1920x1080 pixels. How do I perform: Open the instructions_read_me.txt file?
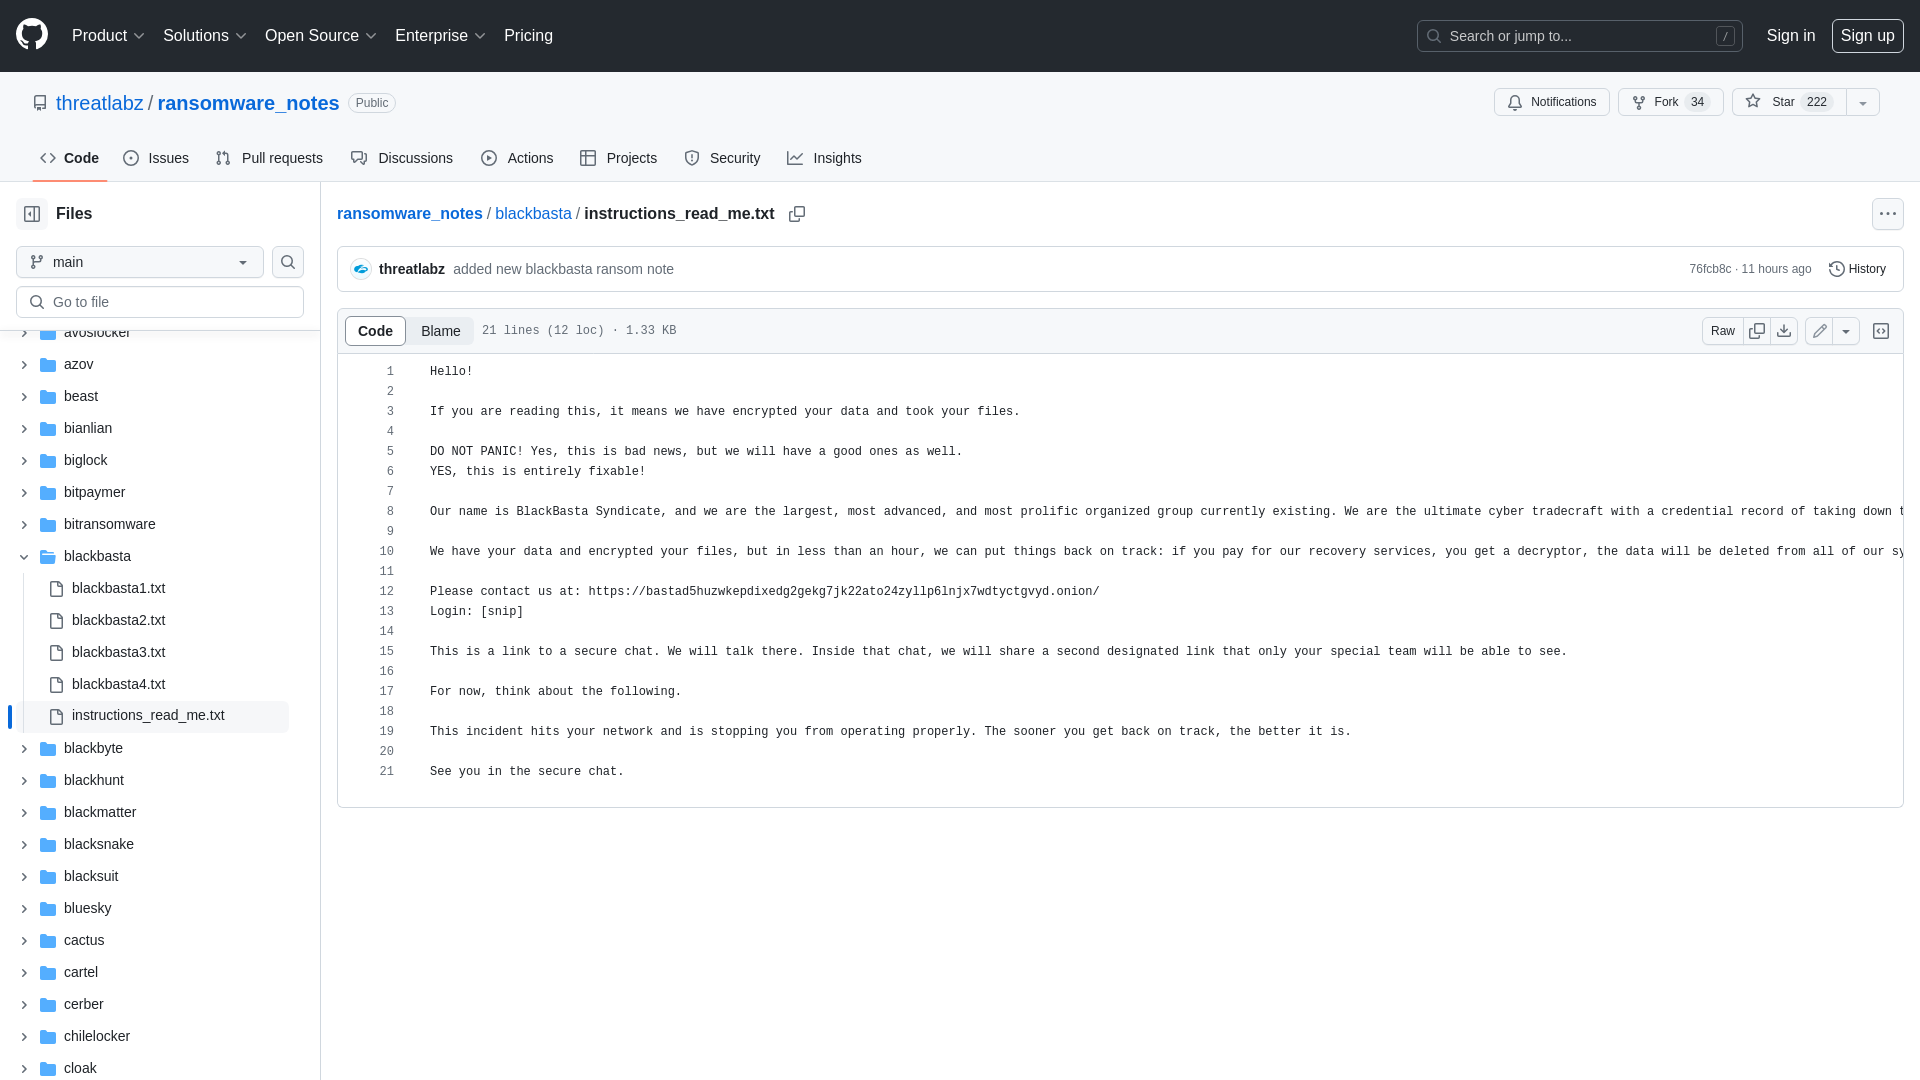(148, 715)
